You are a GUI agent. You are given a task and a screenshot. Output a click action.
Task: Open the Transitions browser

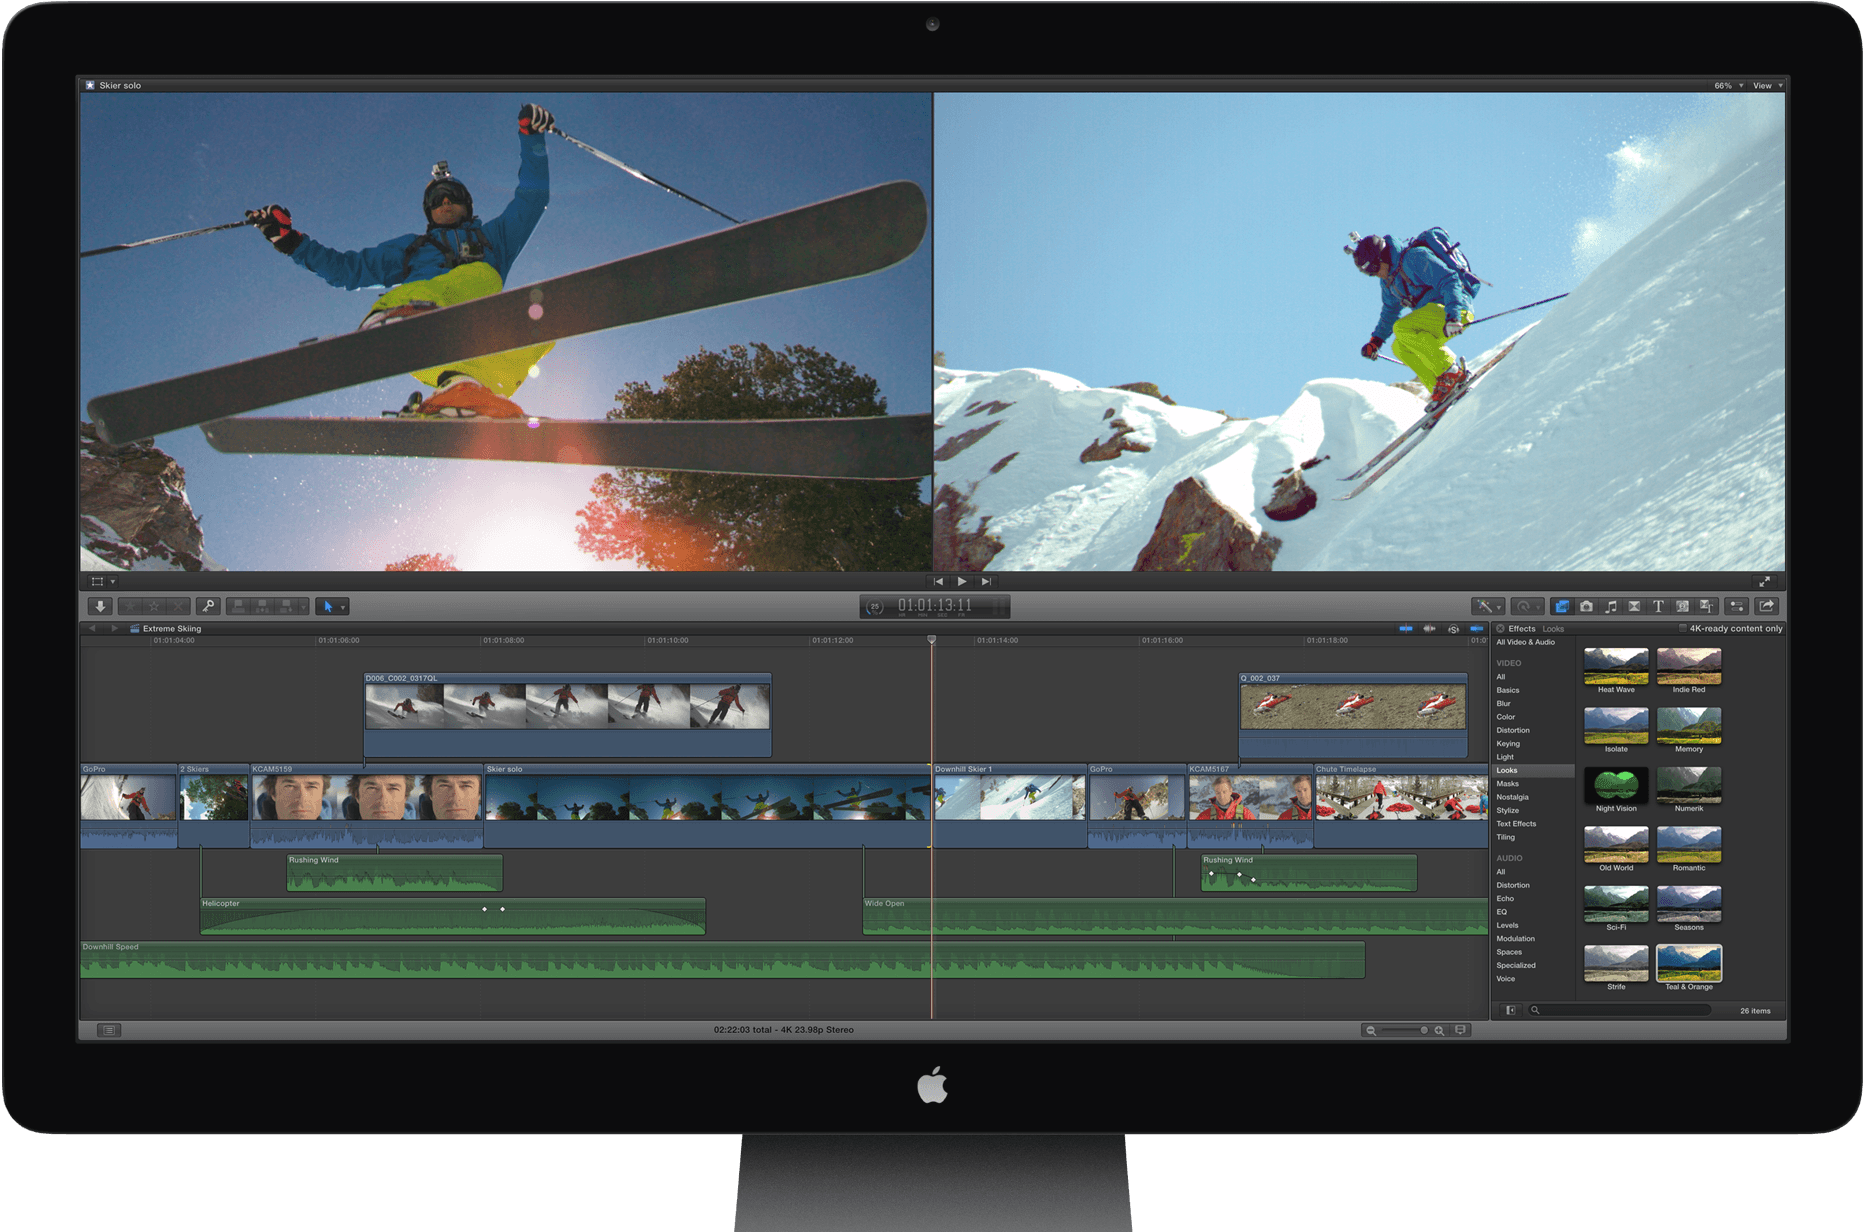[x=1634, y=606]
